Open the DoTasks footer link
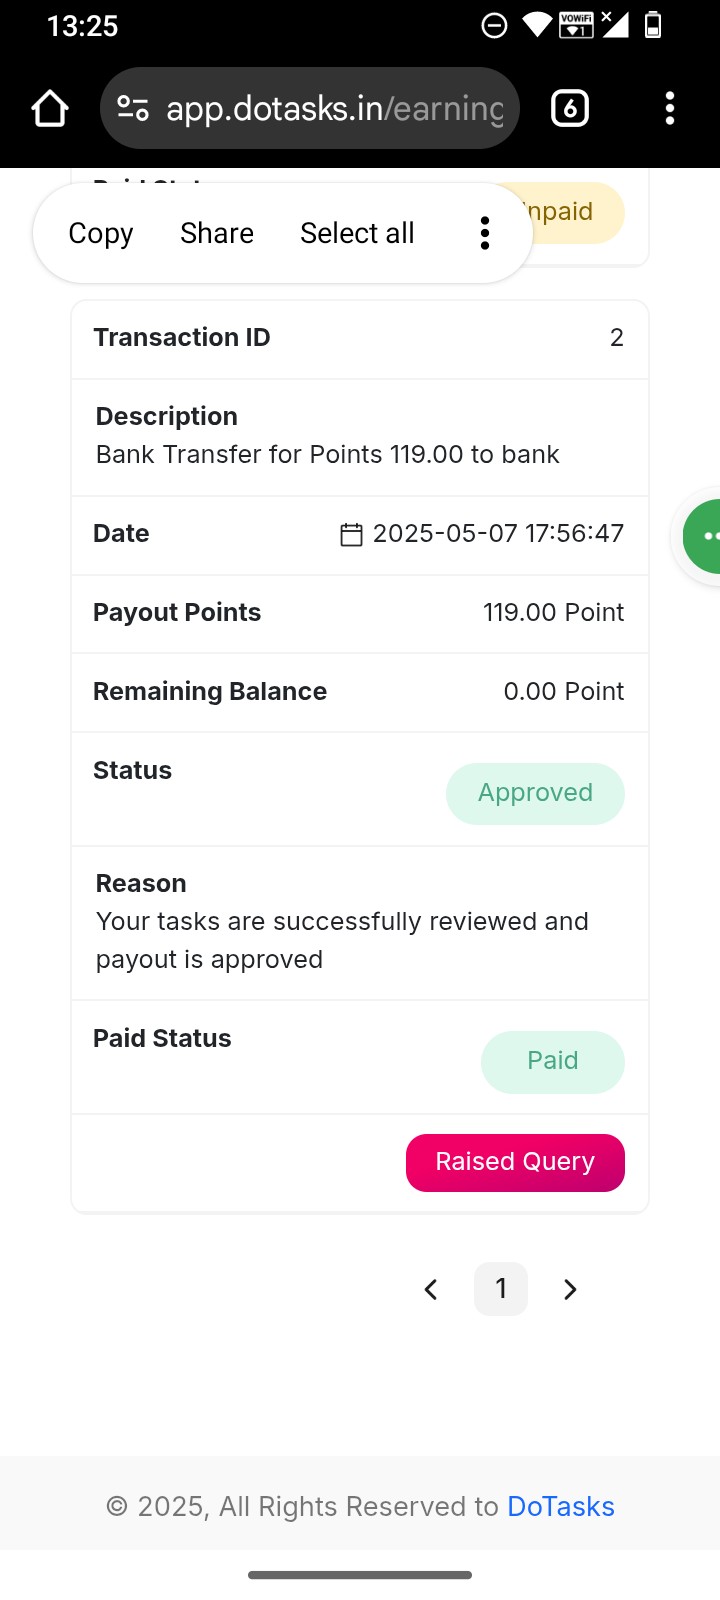The image size is (720, 1600). 560,1506
